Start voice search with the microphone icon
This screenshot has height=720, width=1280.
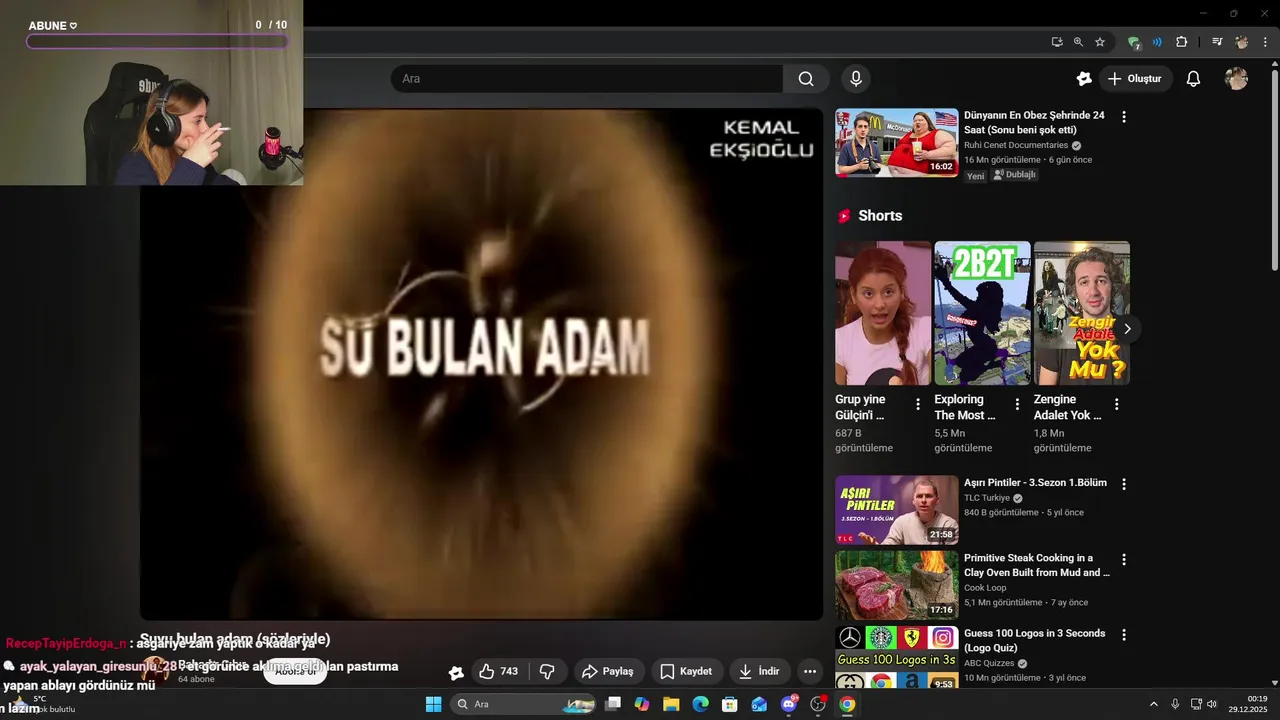point(855,79)
